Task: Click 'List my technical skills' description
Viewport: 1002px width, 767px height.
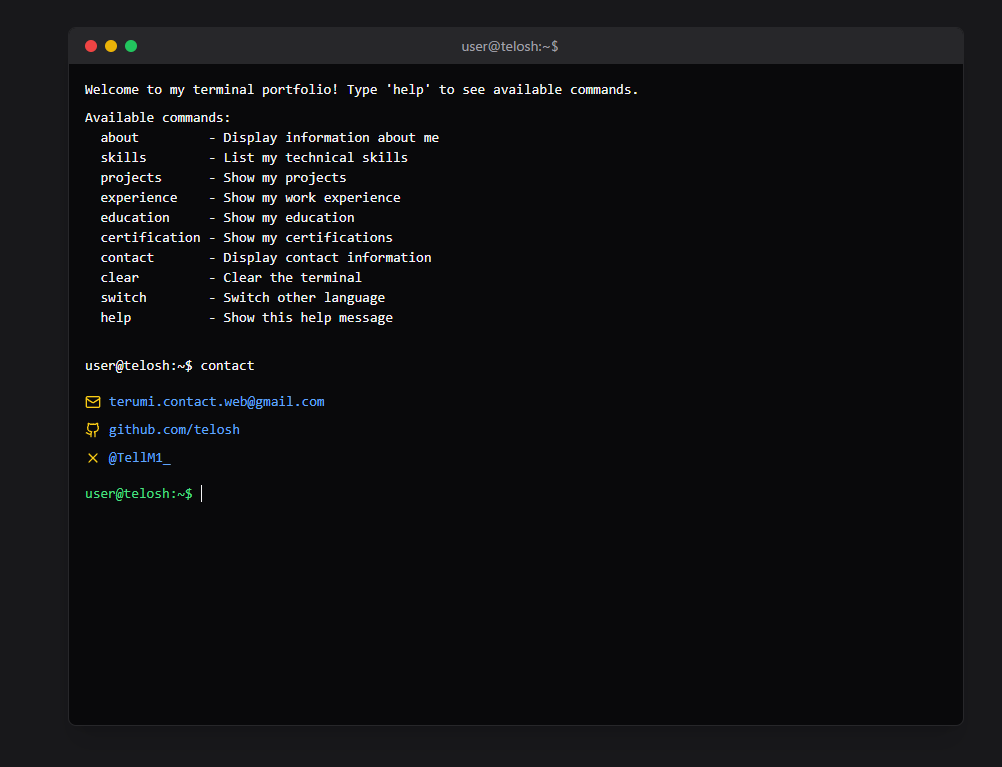Action: click(316, 158)
